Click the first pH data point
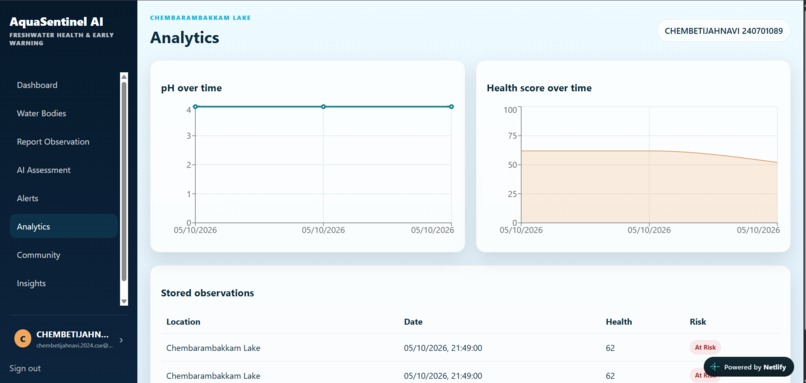Viewport: 806px width, 383px height. [x=195, y=106]
